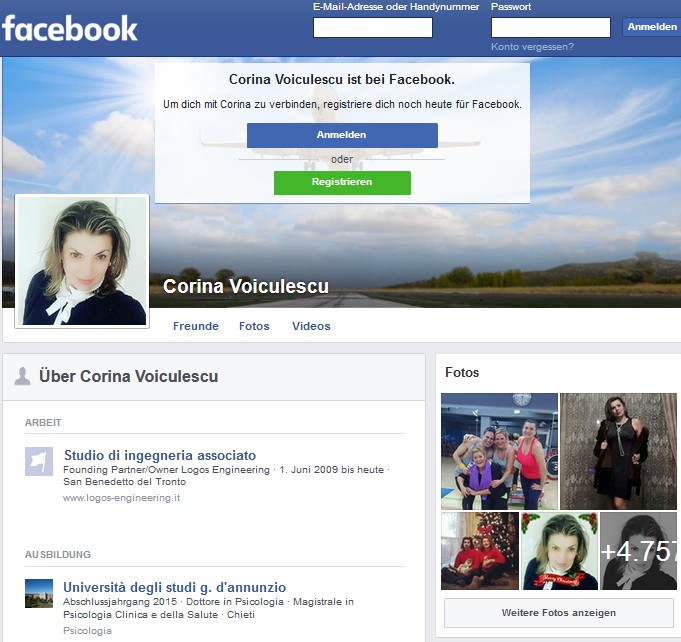Click the Fotos heading in the right panel
The width and height of the screenshot is (681, 642).
coord(462,373)
